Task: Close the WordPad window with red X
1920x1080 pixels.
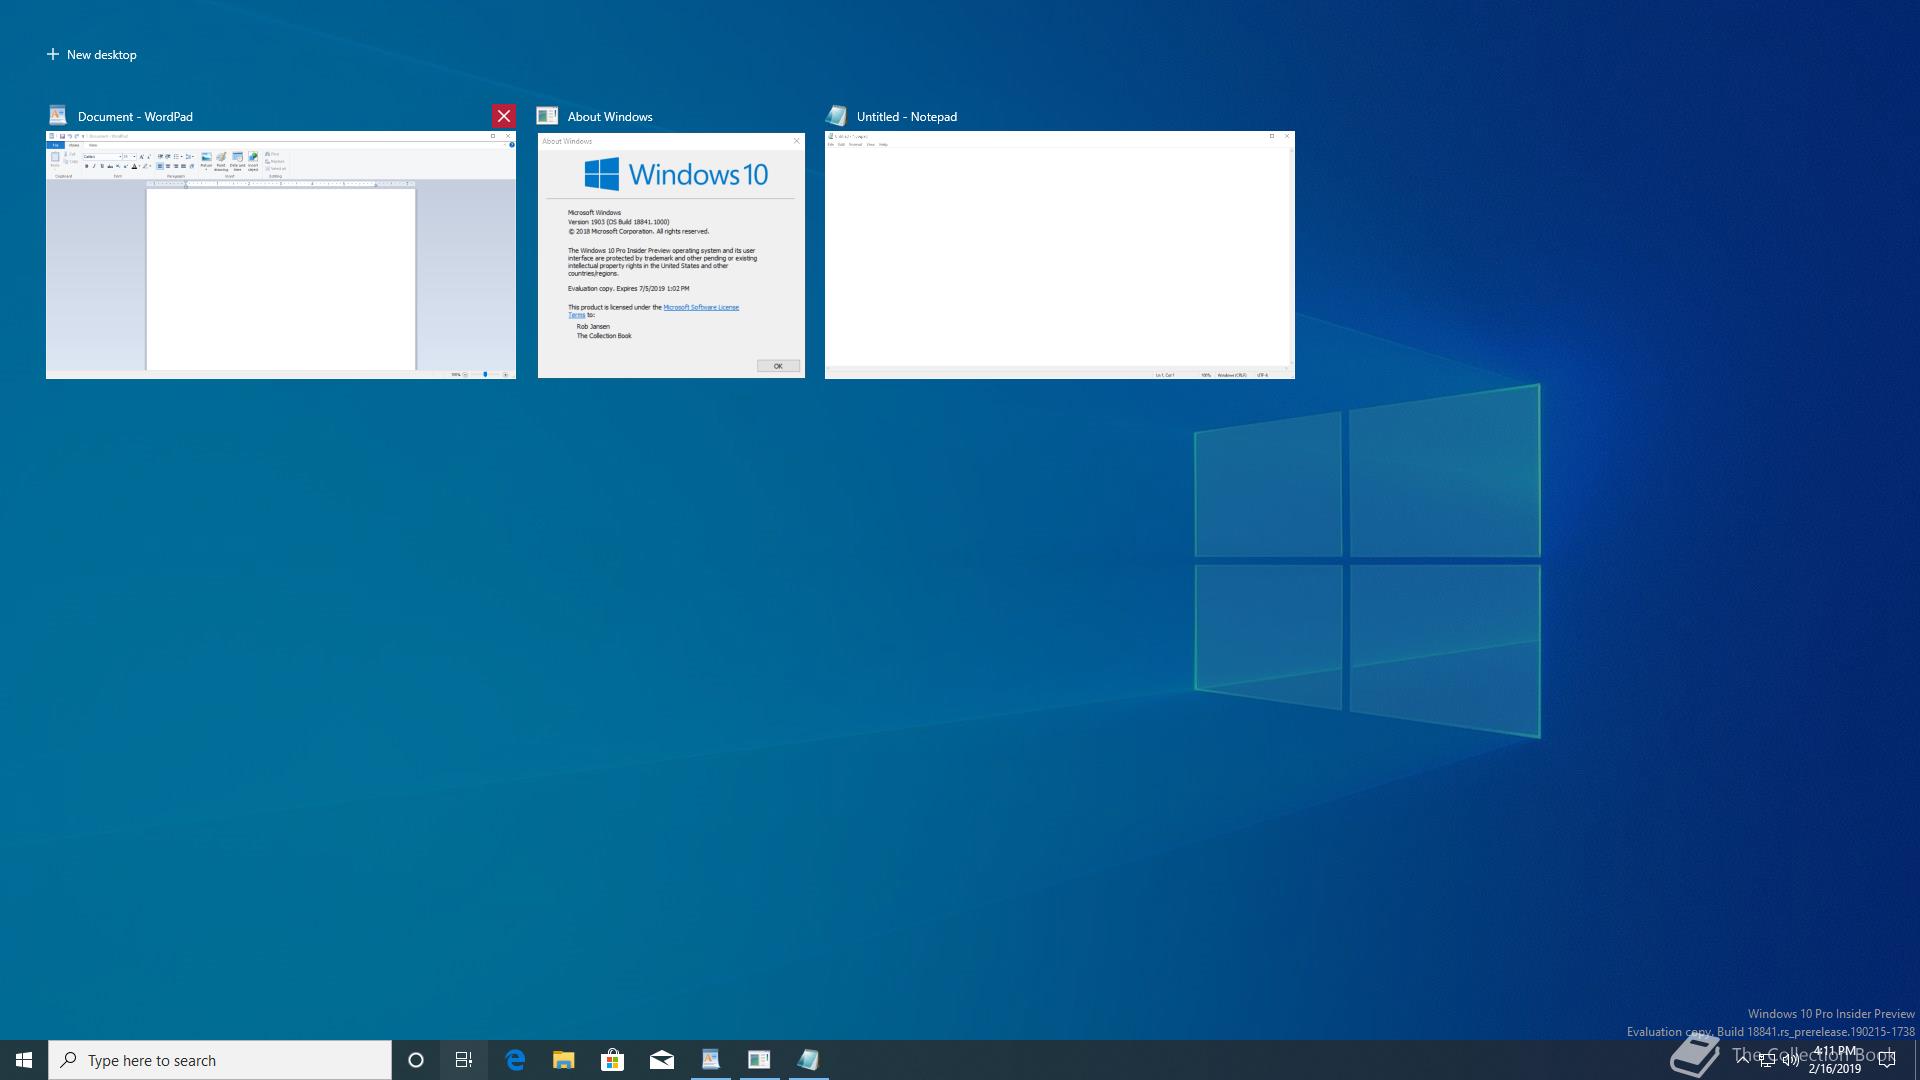Action: tap(504, 116)
